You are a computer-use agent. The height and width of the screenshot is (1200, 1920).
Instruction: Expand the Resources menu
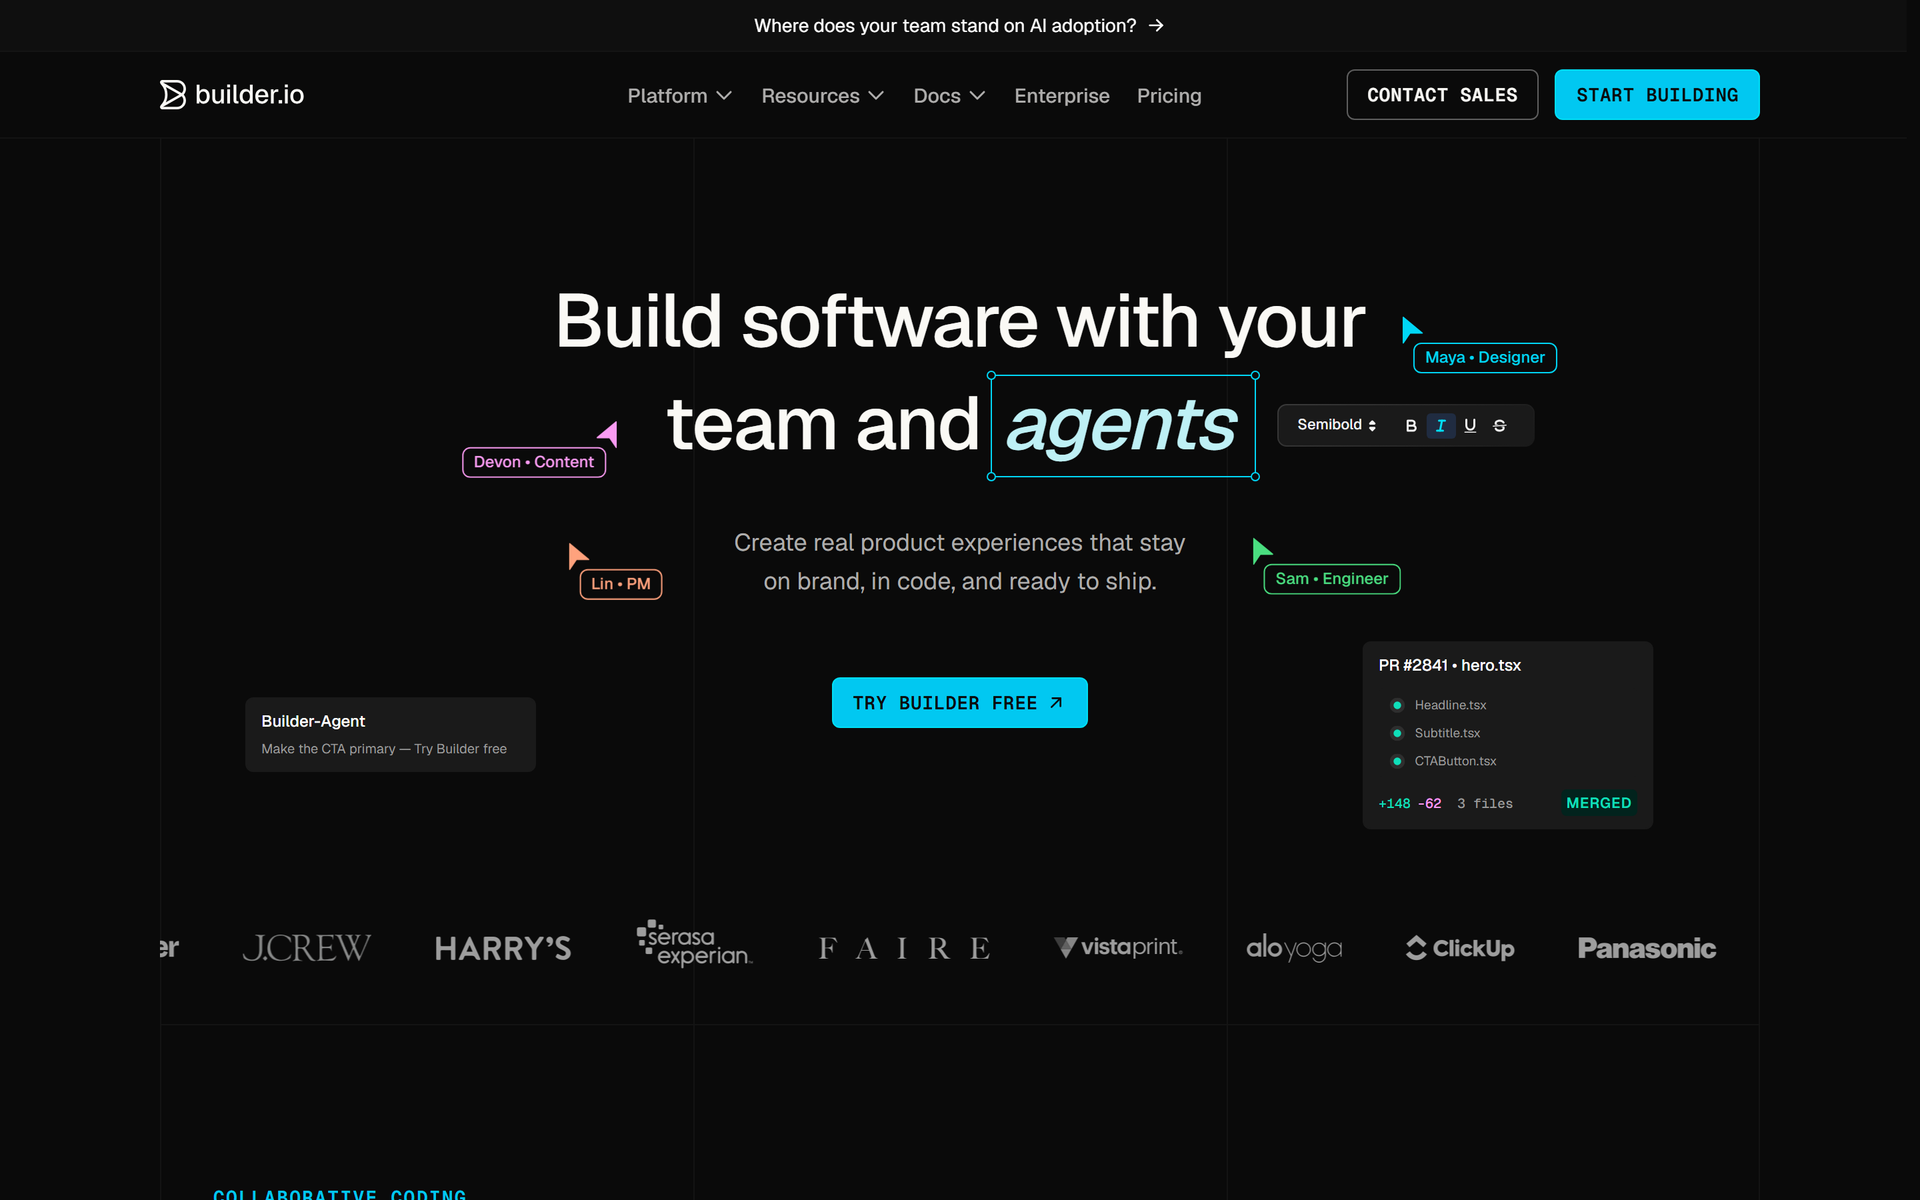click(822, 96)
